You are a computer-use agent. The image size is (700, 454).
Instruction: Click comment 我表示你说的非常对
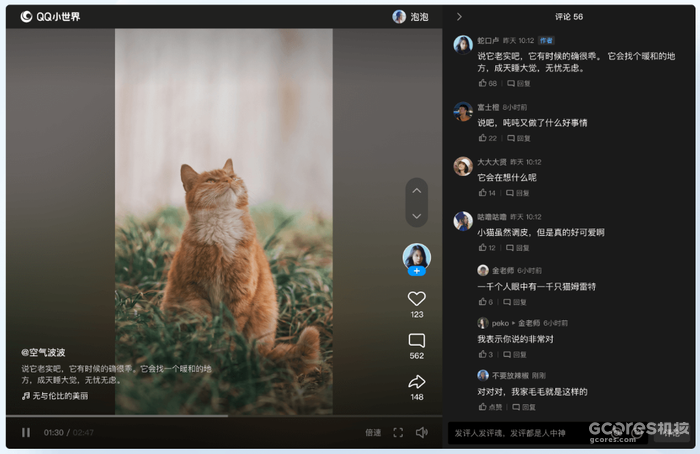(x=515, y=339)
